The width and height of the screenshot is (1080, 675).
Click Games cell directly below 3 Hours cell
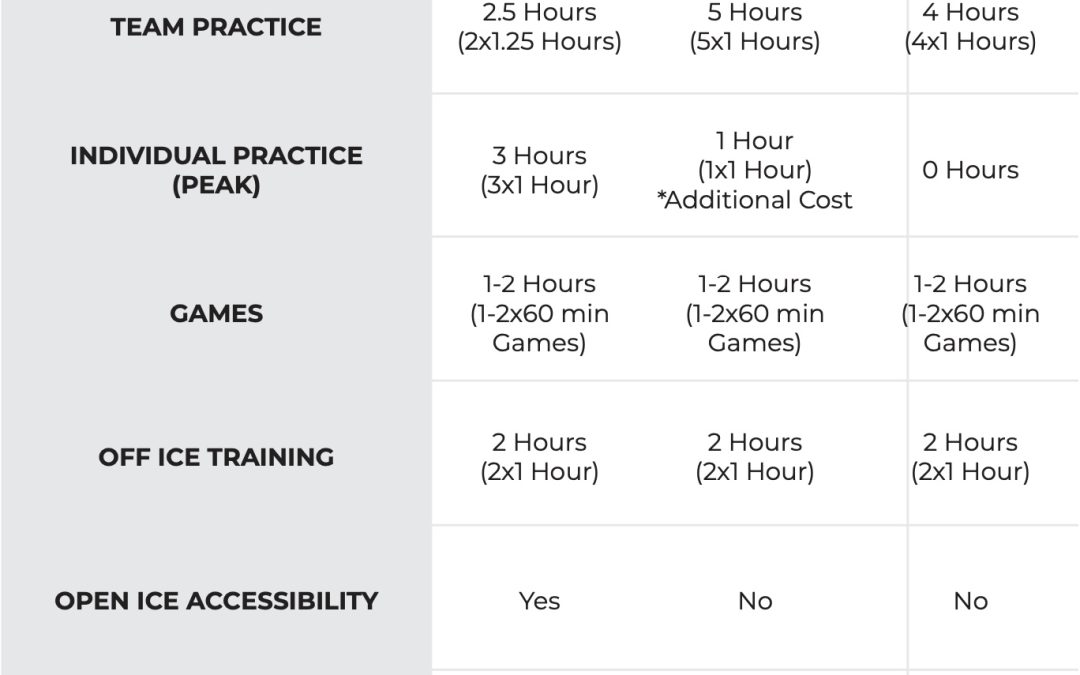coord(539,313)
